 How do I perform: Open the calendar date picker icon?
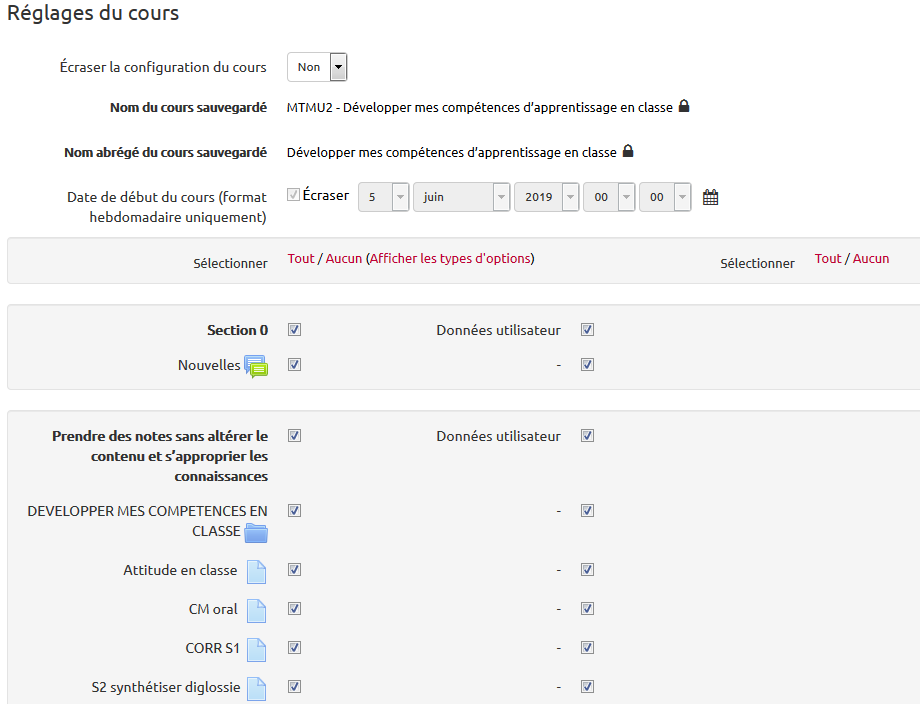pyautogui.click(x=711, y=197)
